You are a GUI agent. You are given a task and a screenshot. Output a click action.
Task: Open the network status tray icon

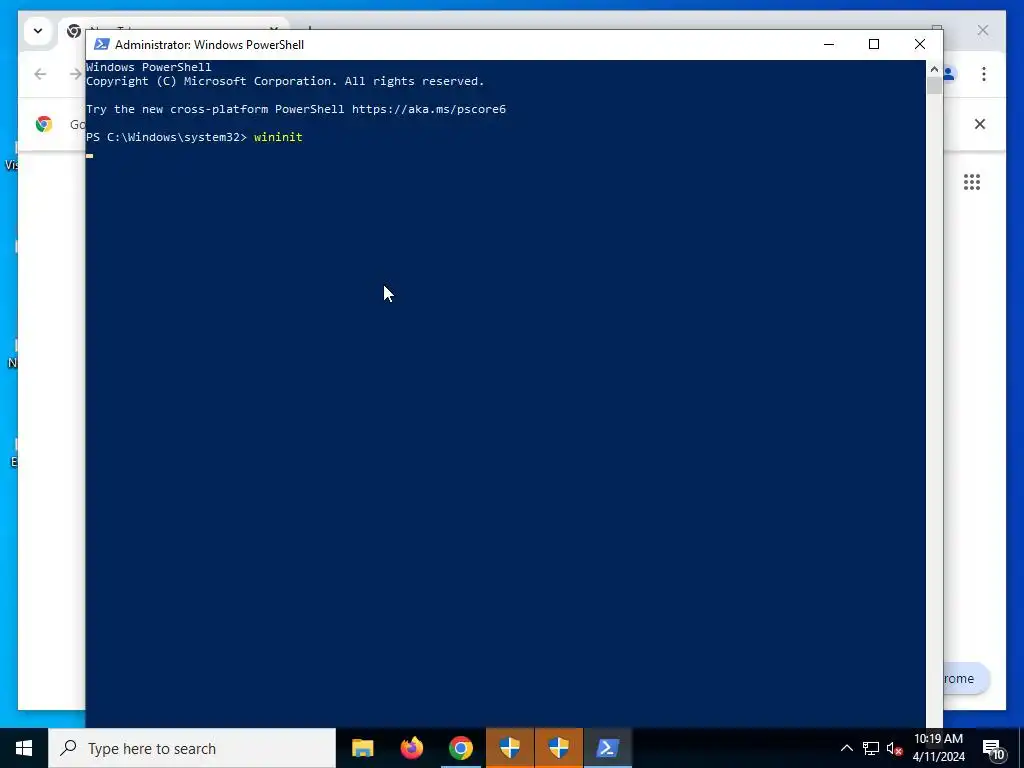click(x=871, y=748)
